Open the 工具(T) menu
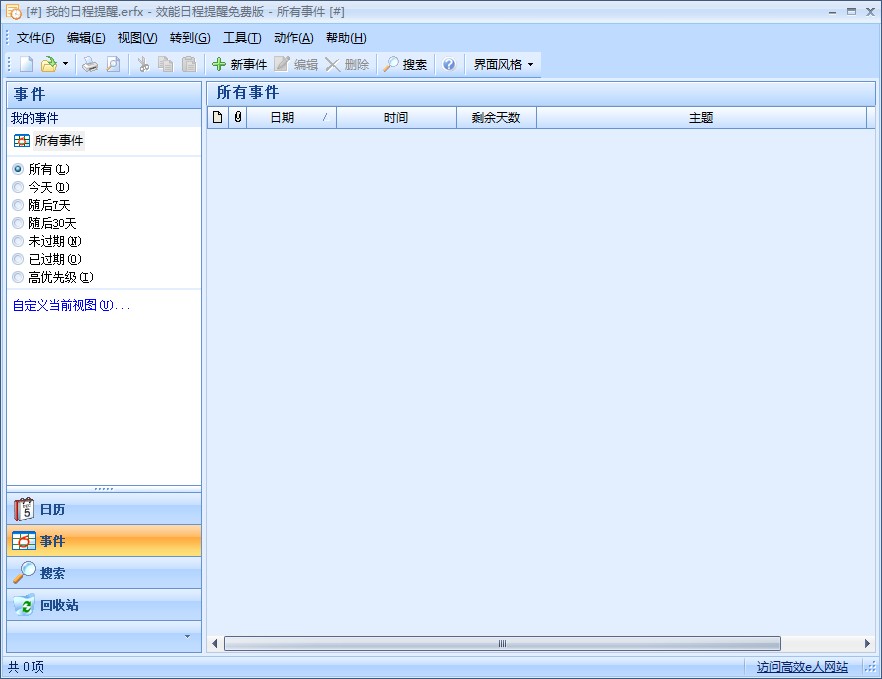 point(242,38)
